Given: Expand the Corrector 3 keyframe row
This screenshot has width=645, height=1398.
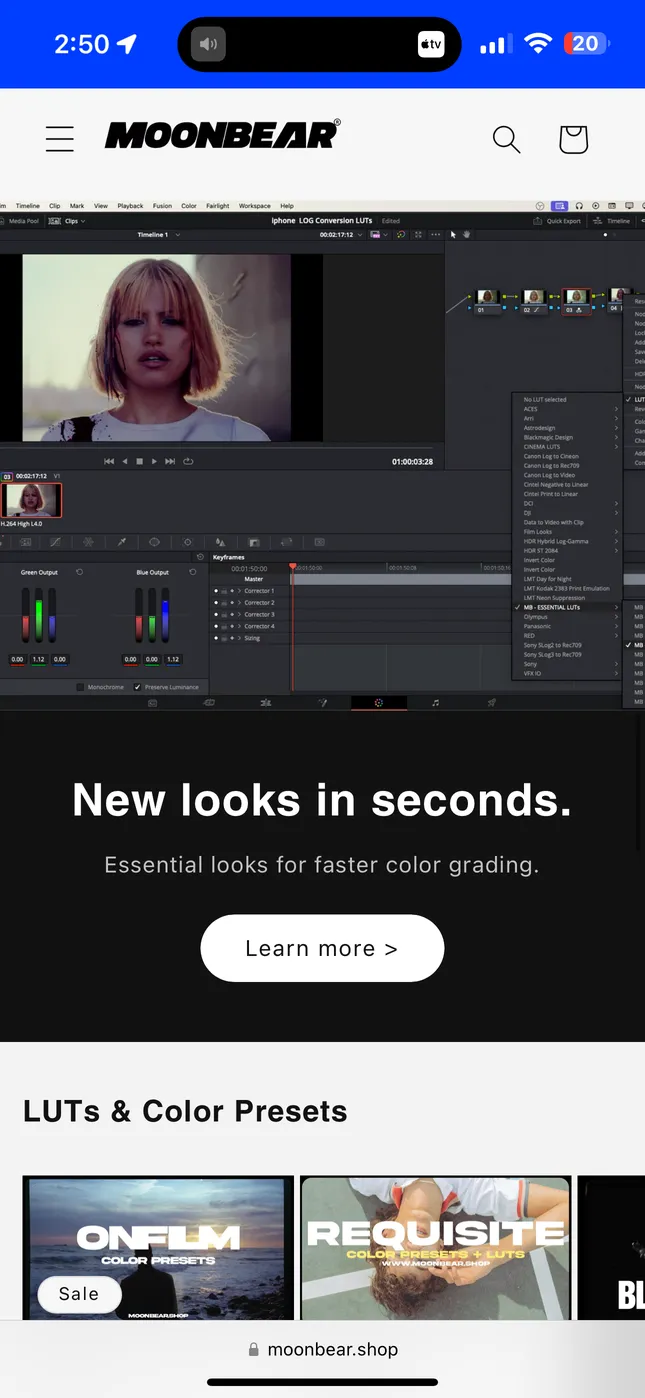Looking at the screenshot, I should pos(239,615).
